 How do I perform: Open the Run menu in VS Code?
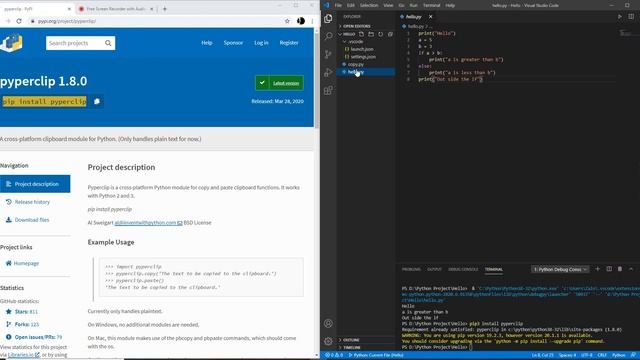(413, 5)
